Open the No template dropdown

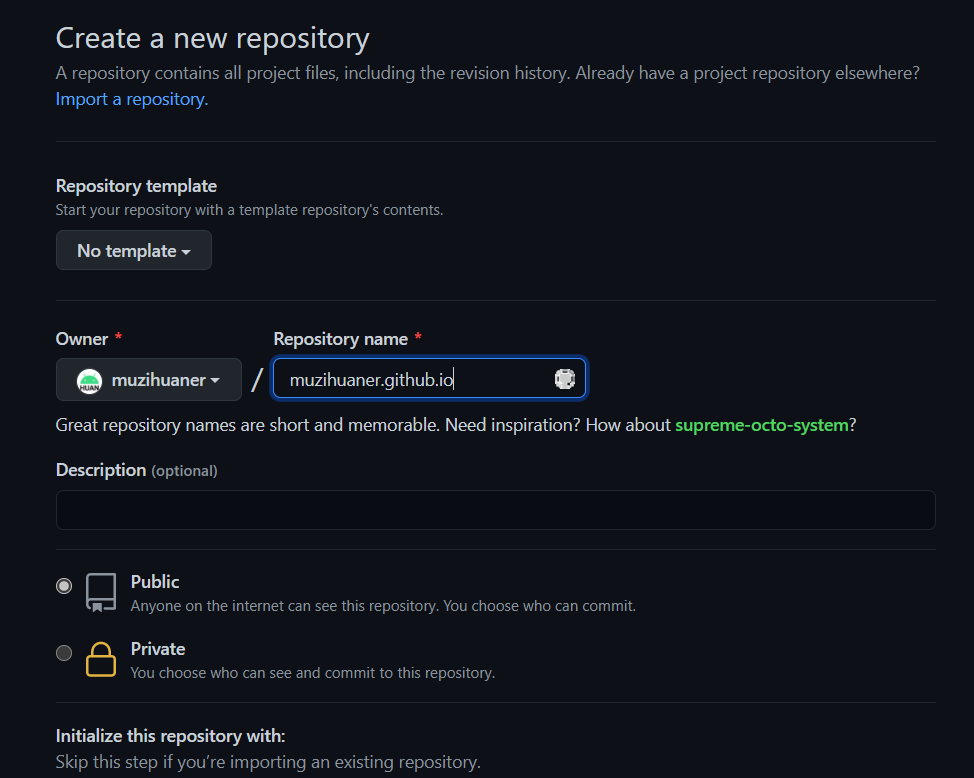(134, 250)
